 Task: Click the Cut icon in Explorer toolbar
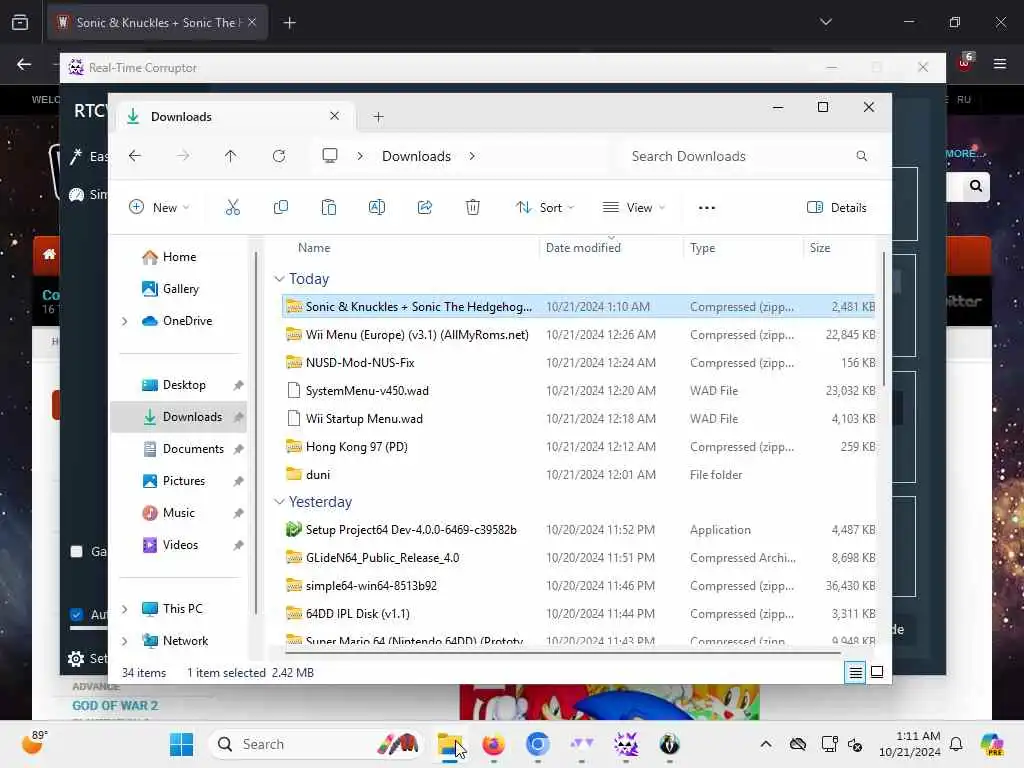point(232,208)
